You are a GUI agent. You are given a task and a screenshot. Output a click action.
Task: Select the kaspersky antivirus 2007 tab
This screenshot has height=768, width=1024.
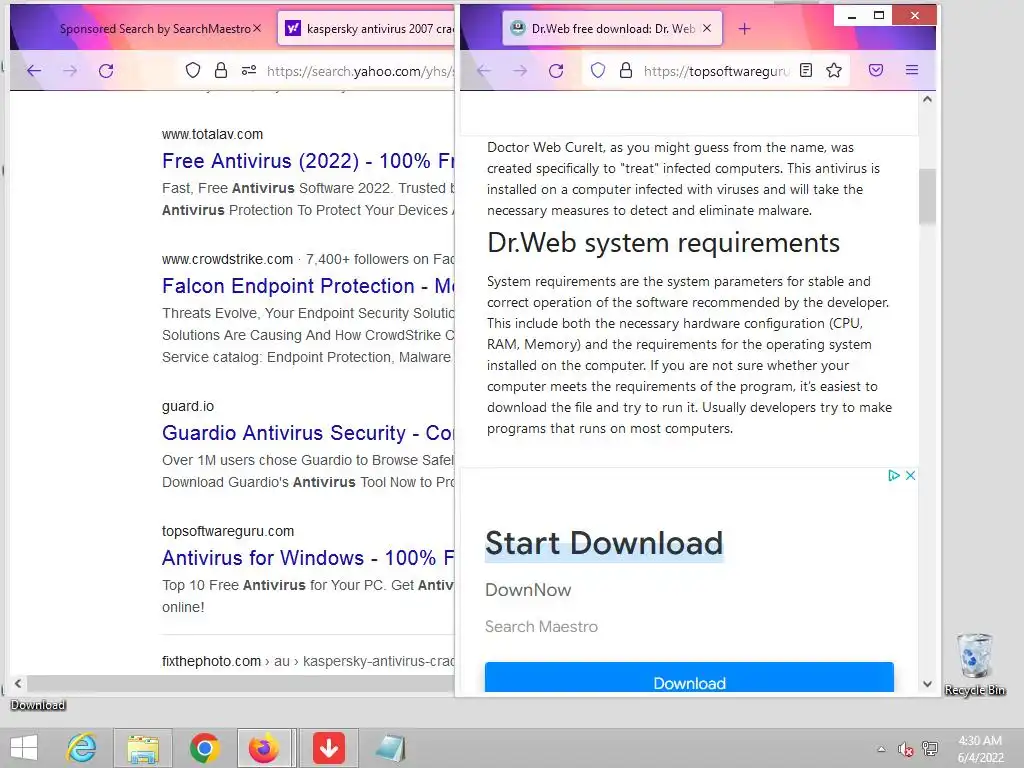367,28
